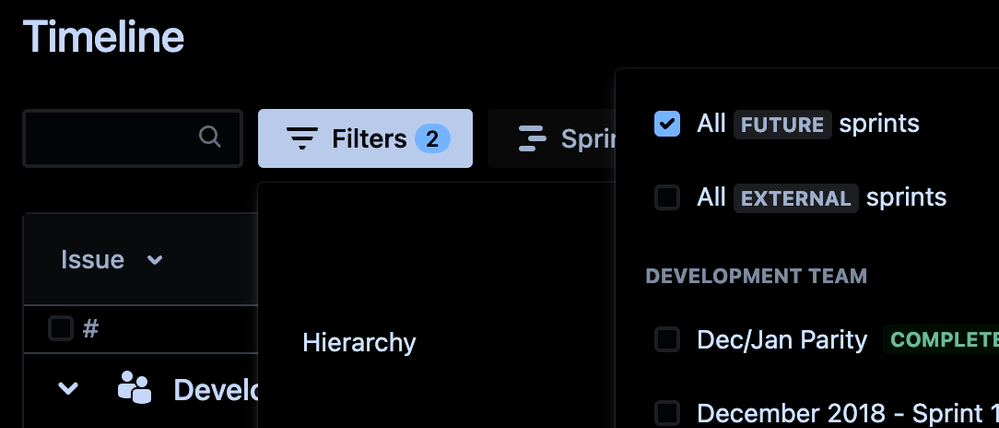Click the EXTERNAL sprint tag label
Image resolution: width=999 pixels, height=428 pixels.
[x=796, y=198]
